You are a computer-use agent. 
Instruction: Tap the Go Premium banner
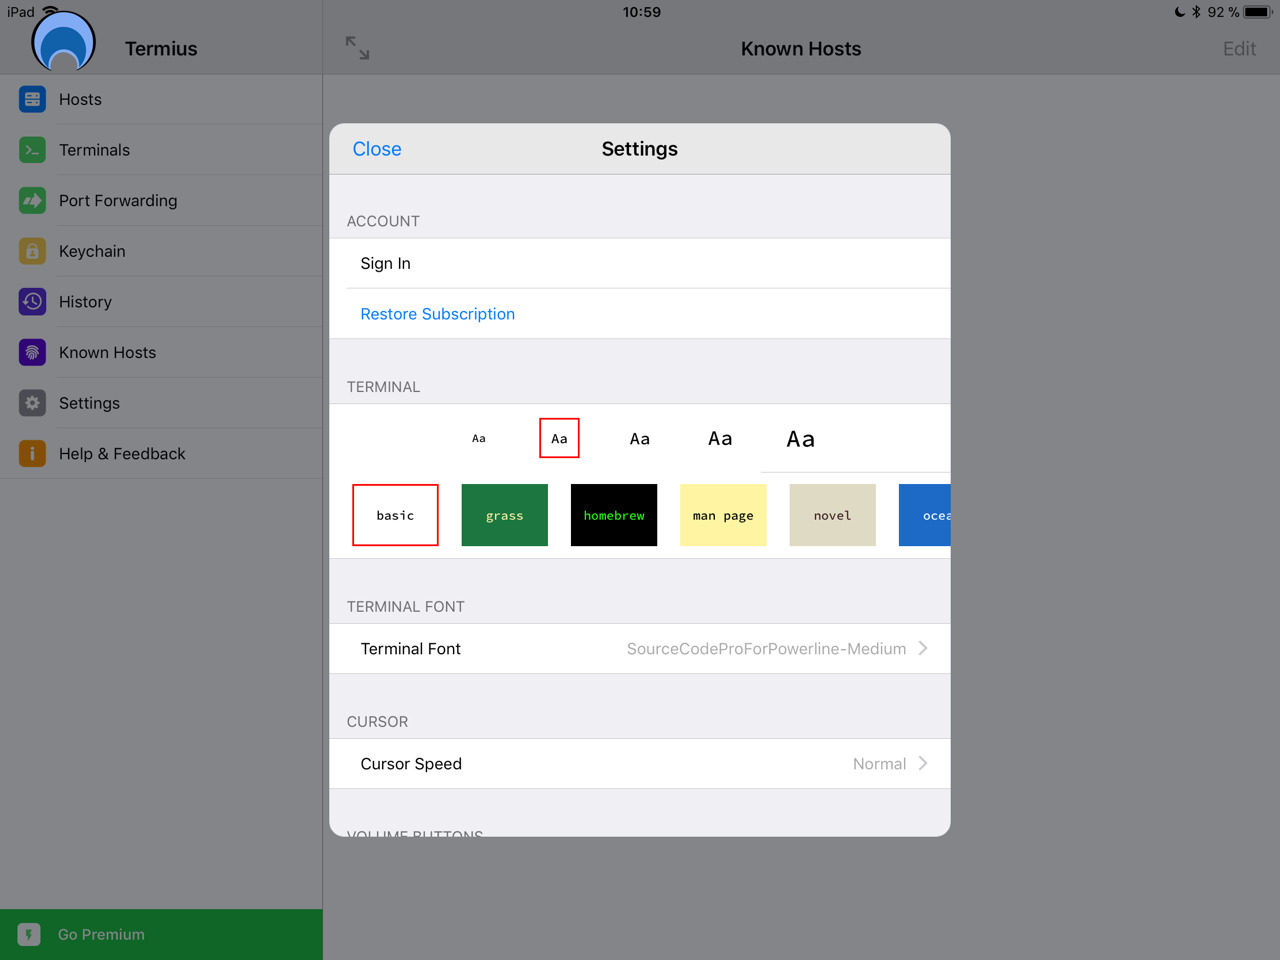[x=161, y=934]
